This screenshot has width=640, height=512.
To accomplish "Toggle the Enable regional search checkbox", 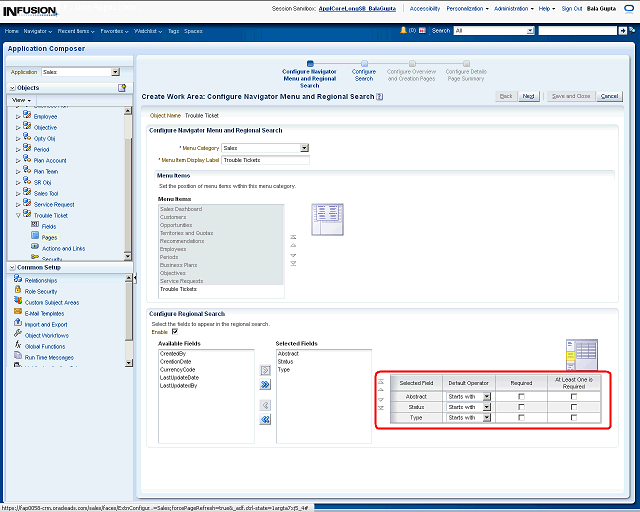I will (175, 332).
